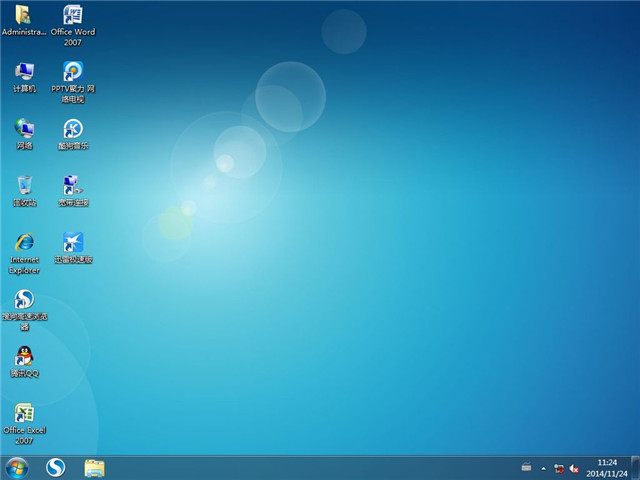Open Windows Explorer from the taskbar
Viewport: 640px width, 480px height.
(94, 468)
